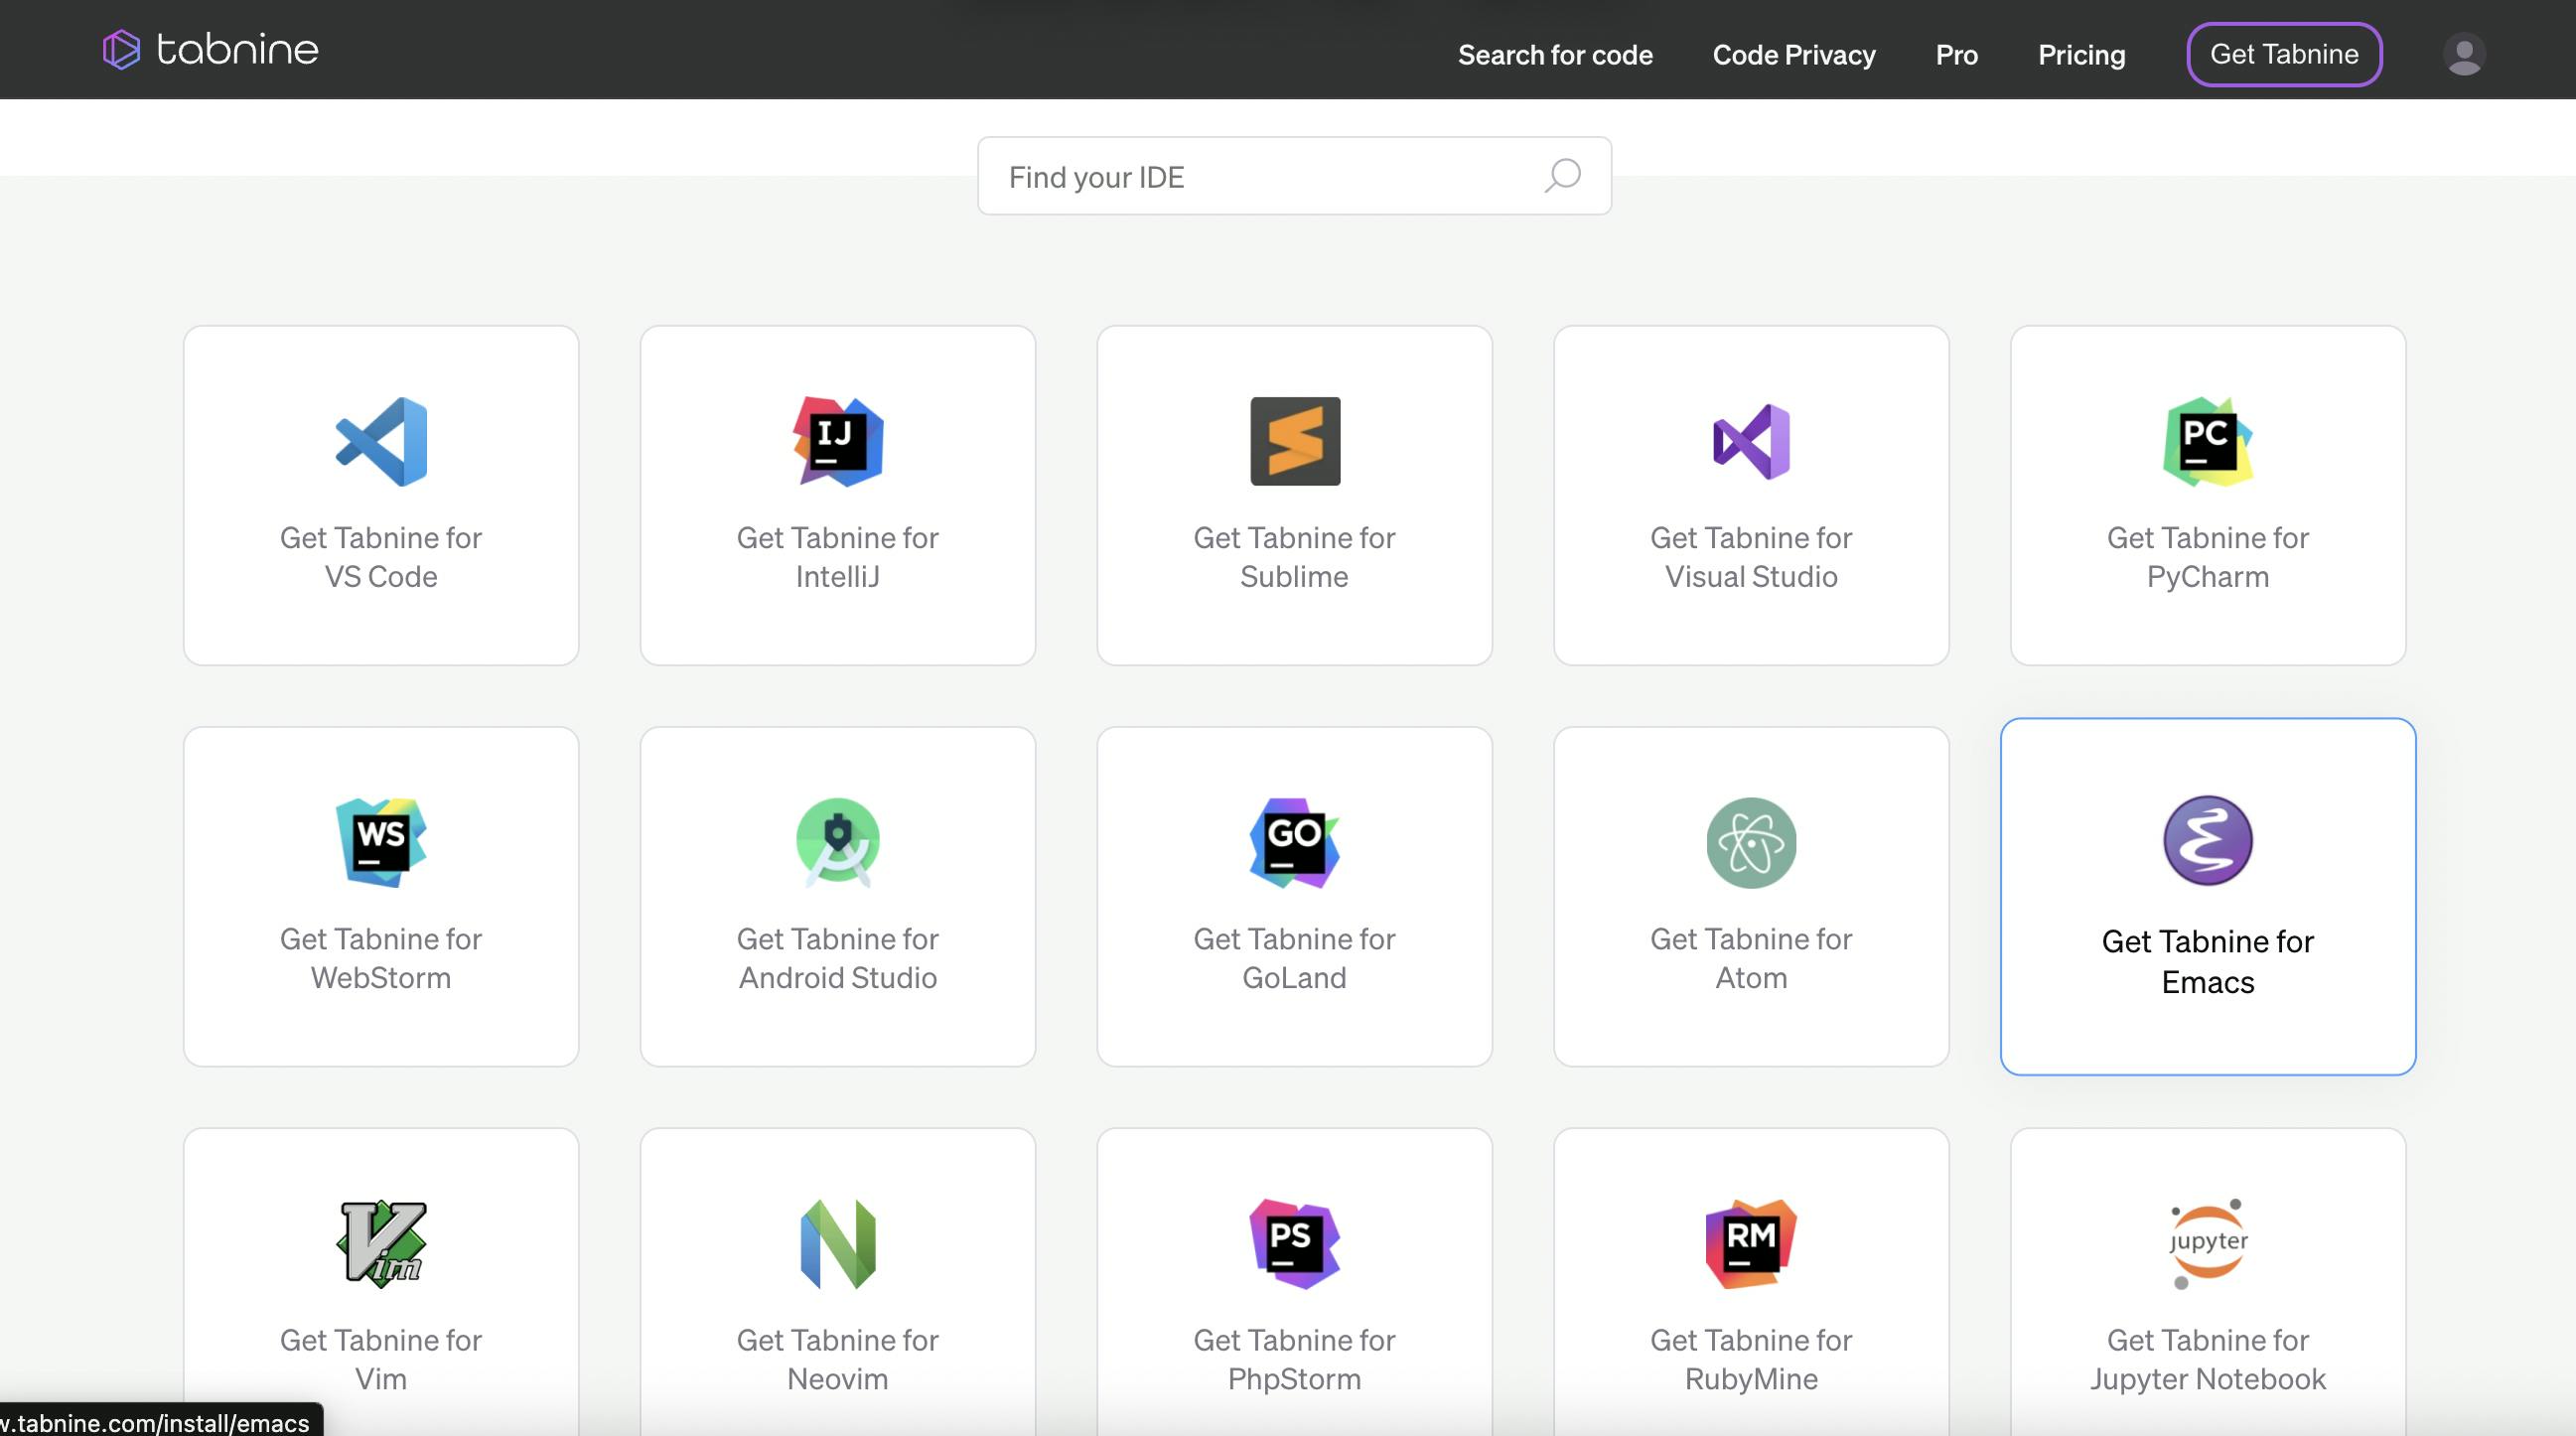Click the Neovim logo icon

[838, 1244]
